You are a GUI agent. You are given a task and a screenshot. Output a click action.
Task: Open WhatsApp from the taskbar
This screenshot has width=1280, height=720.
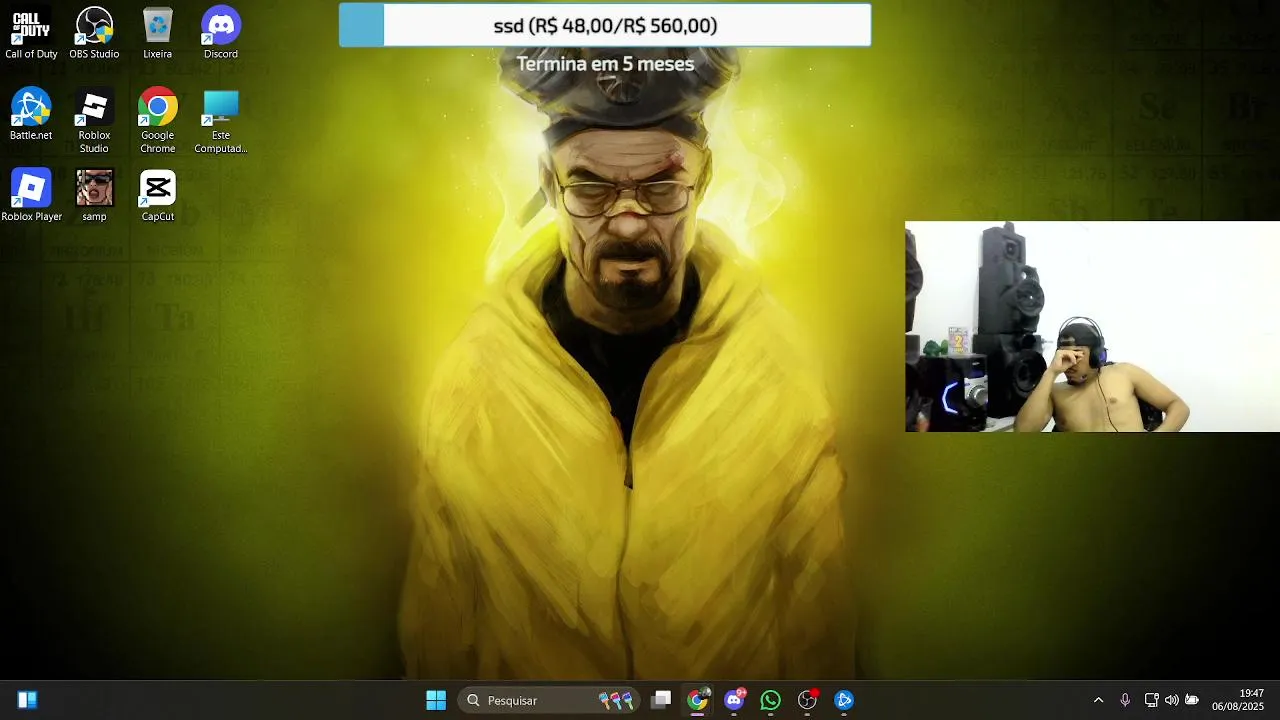[770, 700]
